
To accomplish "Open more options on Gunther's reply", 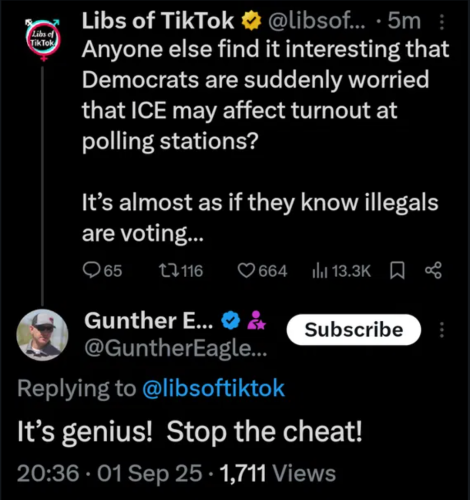I will point(442,330).
